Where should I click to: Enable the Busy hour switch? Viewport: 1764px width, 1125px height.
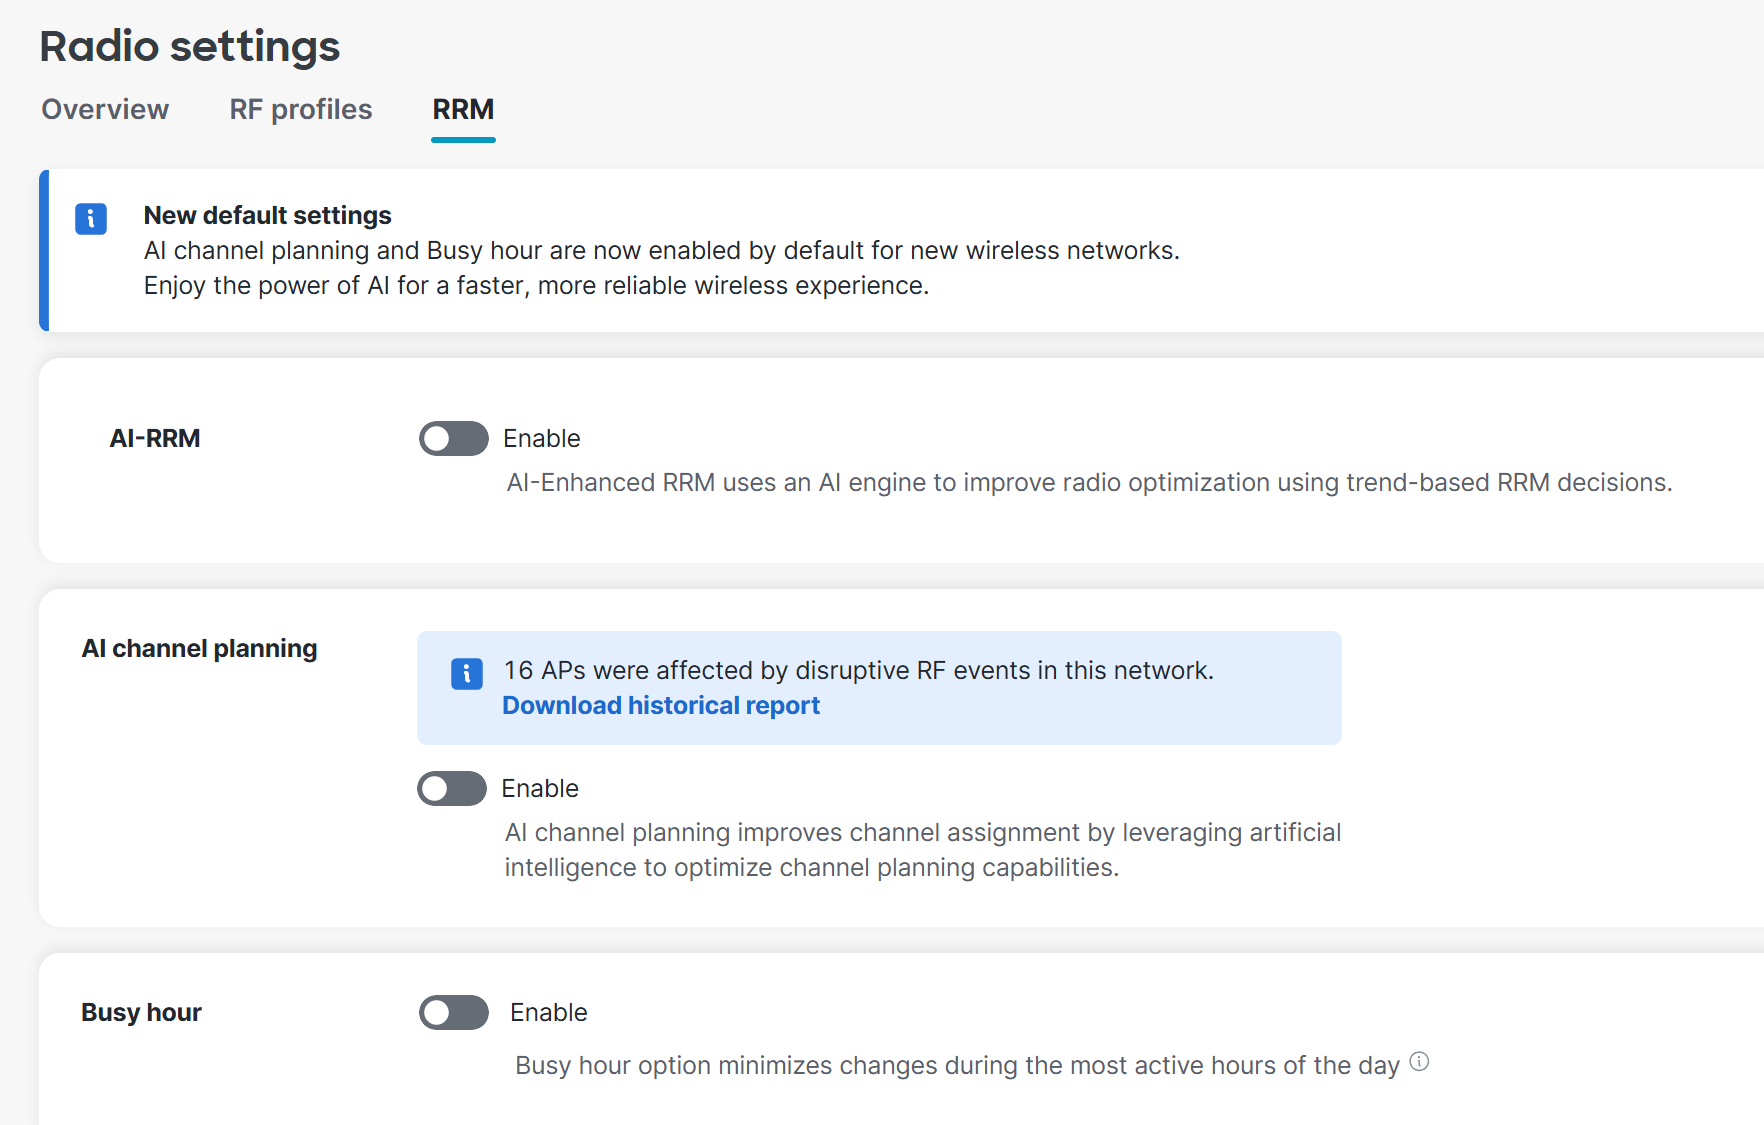click(x=453, y=1012)
